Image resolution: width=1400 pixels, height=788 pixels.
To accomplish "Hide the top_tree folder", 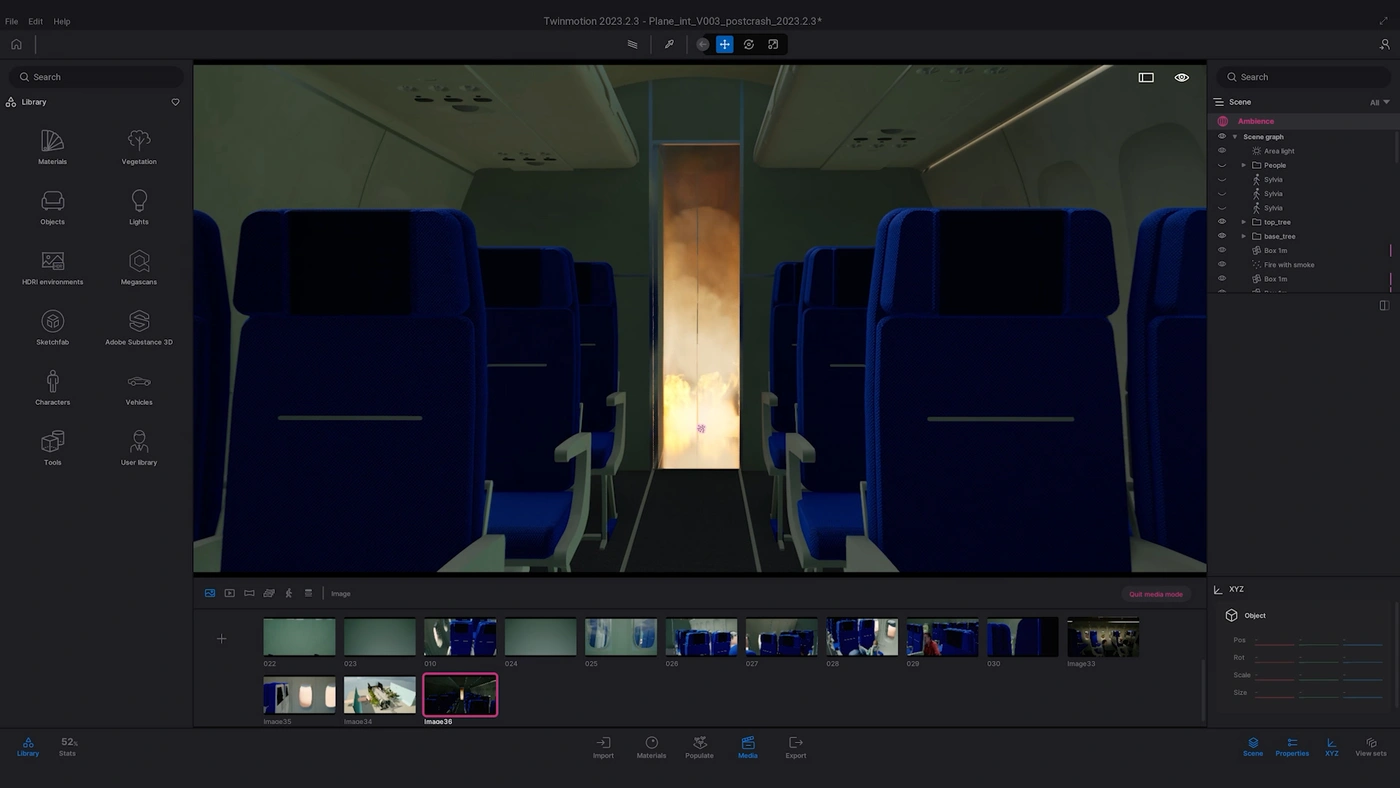I will tap(1221, 222).
